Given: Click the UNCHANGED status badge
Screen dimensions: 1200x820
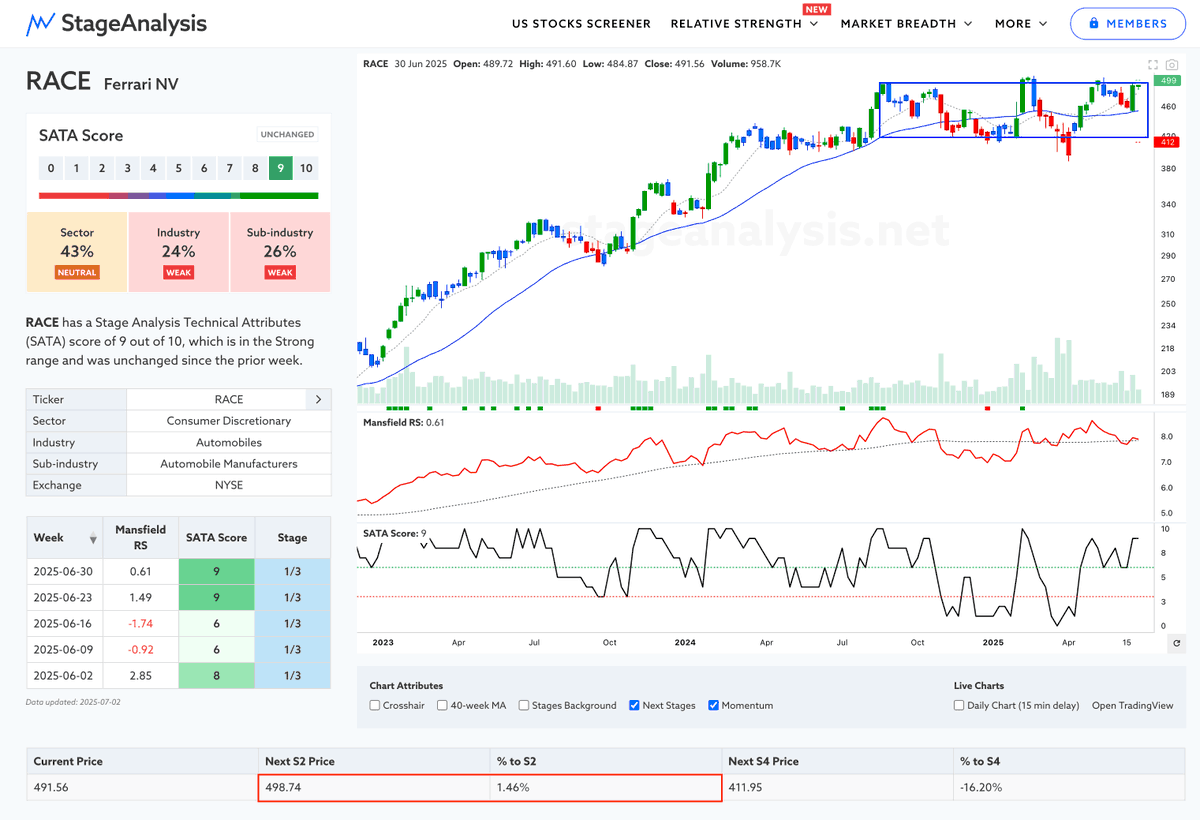Looking at the screenshot, I should (287, 134).
